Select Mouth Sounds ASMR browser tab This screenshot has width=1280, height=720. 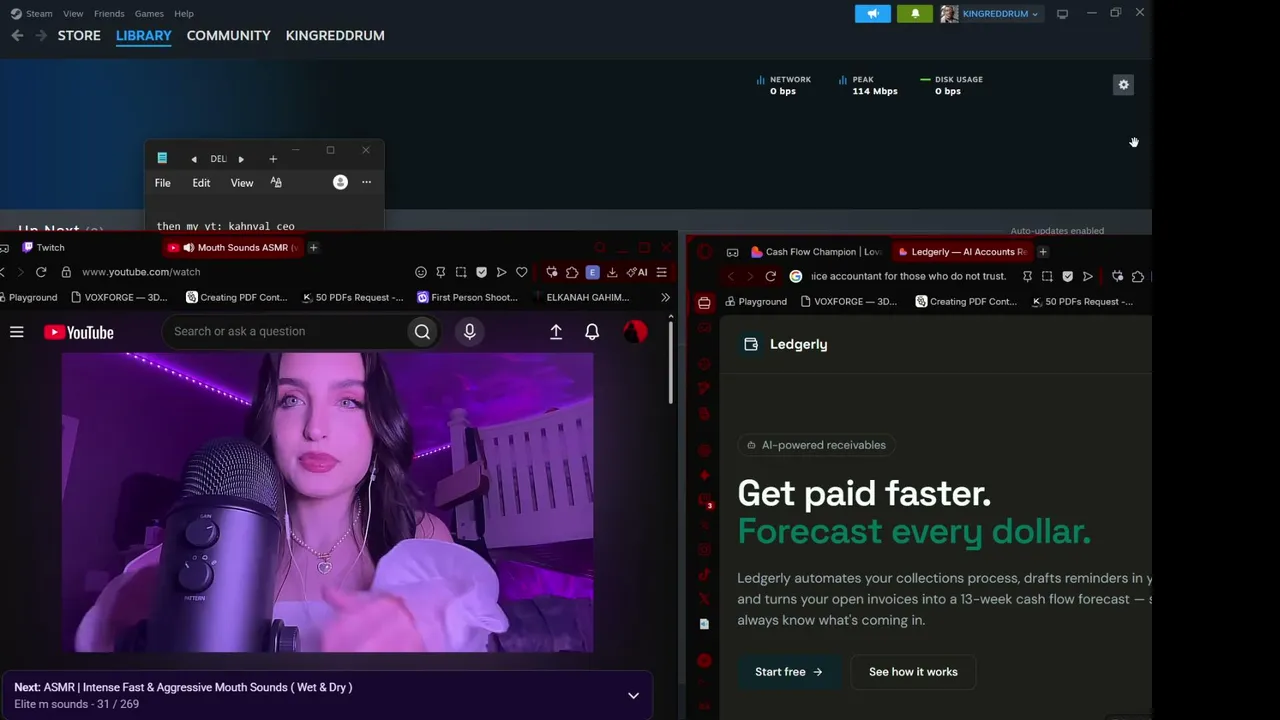pos(232,248)
